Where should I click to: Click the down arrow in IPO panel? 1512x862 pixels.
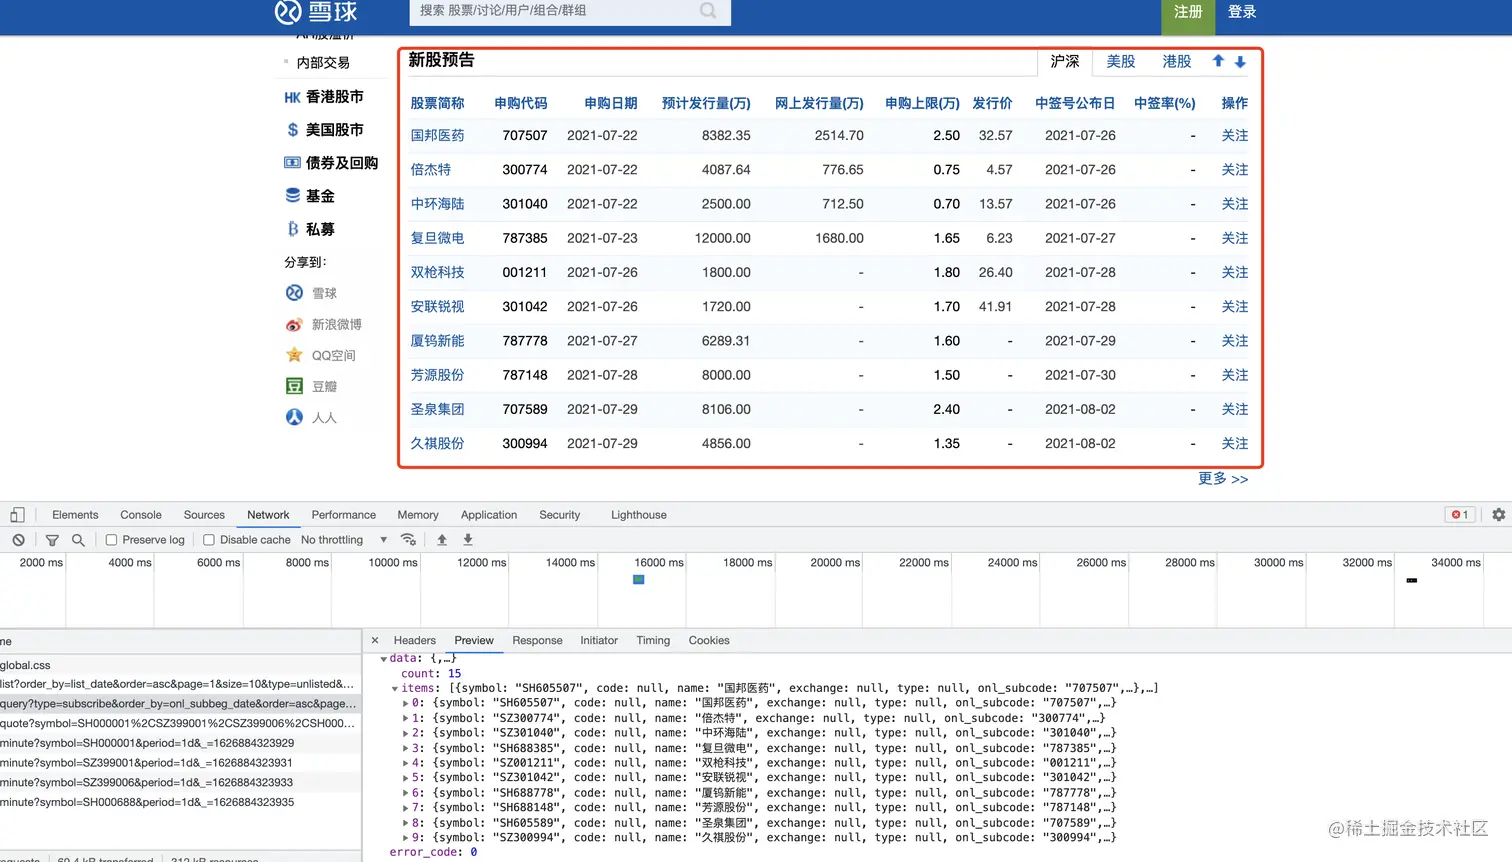click(x=1240, y=61)
